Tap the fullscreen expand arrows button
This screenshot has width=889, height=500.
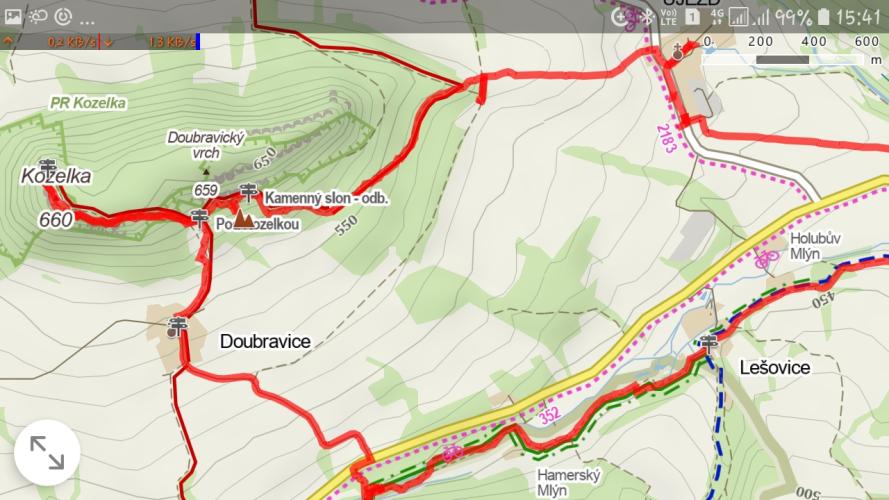pyautogui.click(x=47, y=452)
